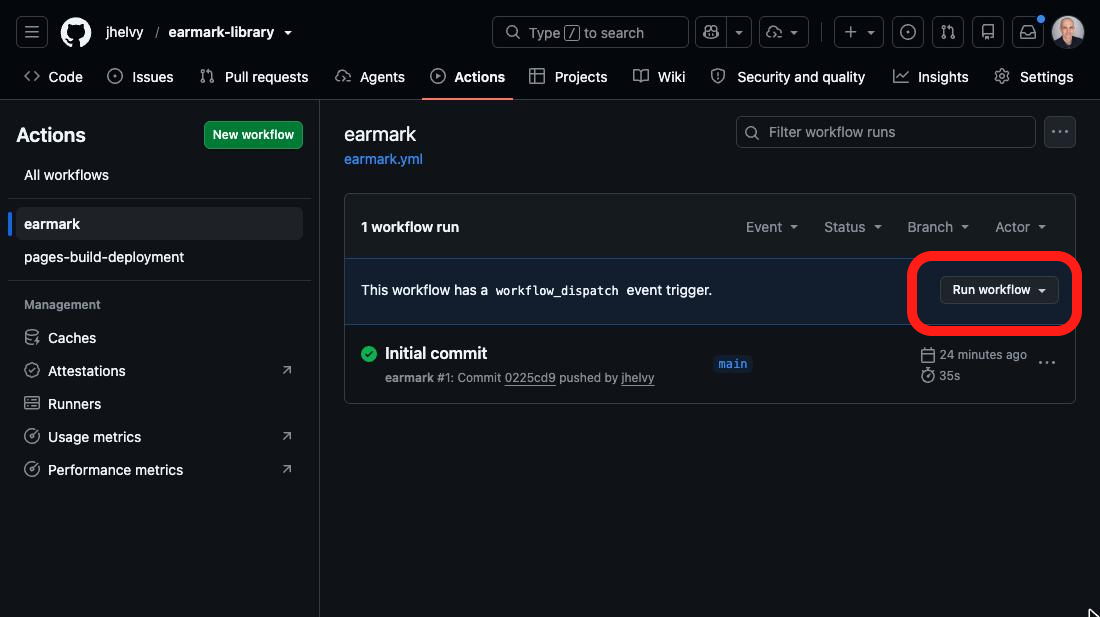1100x617 pixels.
Task: Click the Attestations check icon
Action: tap(32, 370)
